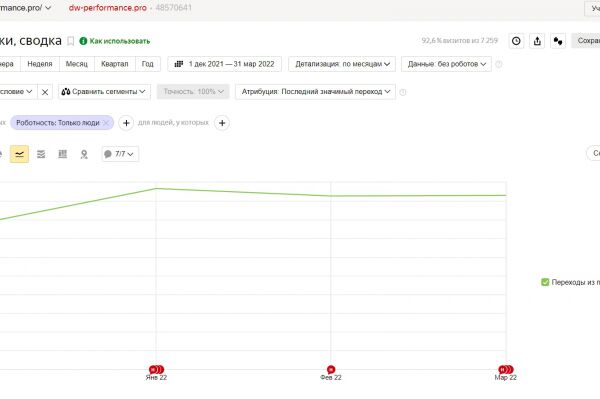600x399 pixels.
Task: Select the stacked area chart icon
Action: 41,154
